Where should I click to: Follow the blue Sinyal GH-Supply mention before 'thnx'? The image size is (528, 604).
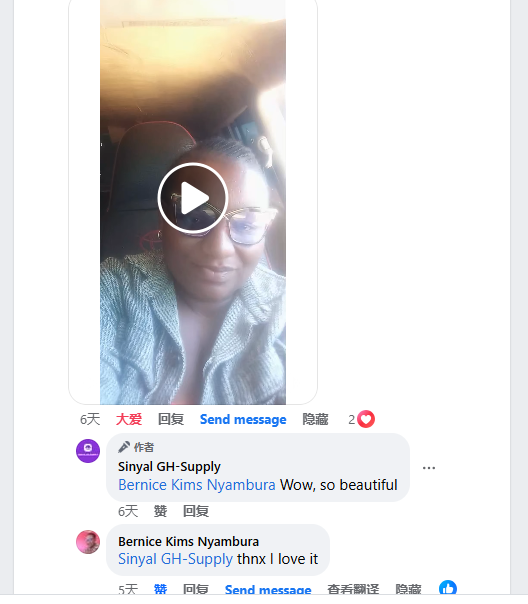click(x=175, y=559)
